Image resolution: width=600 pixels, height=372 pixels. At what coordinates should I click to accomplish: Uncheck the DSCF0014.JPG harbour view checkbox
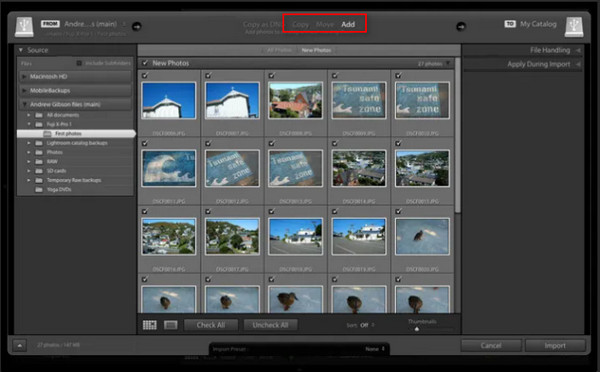pos(335,143)
